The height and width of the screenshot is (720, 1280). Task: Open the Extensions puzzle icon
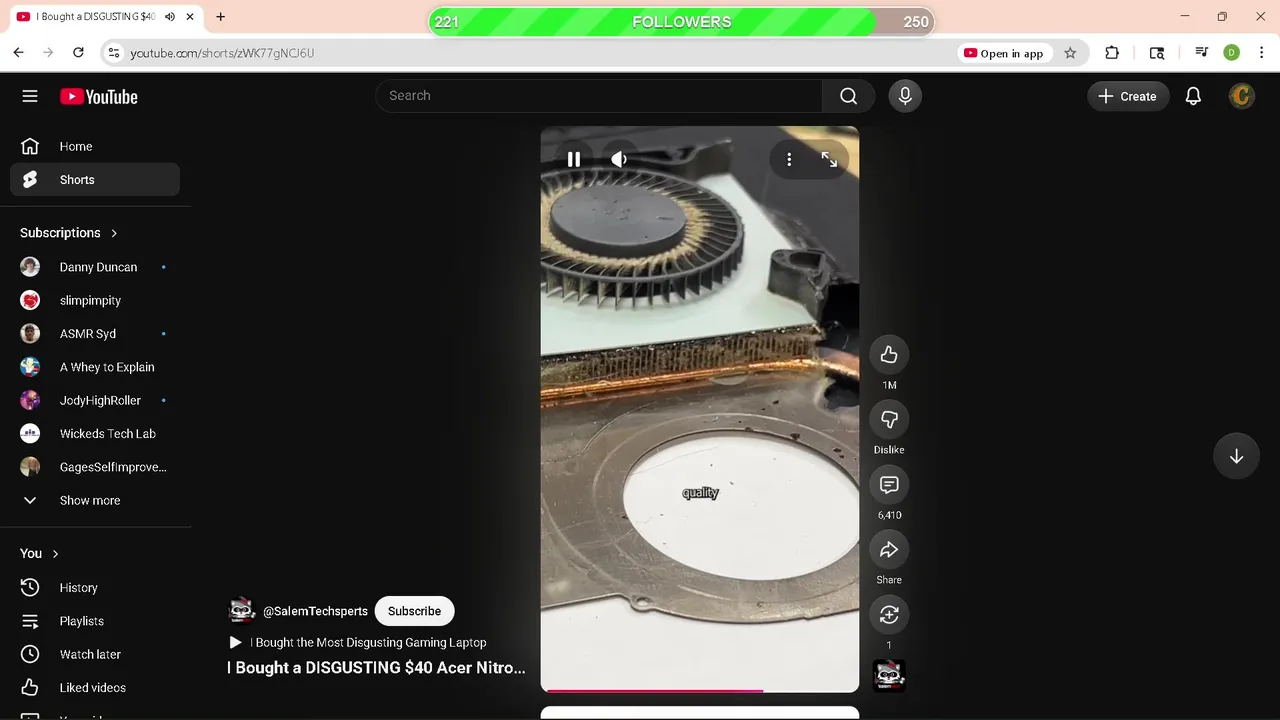point(1112,53)
